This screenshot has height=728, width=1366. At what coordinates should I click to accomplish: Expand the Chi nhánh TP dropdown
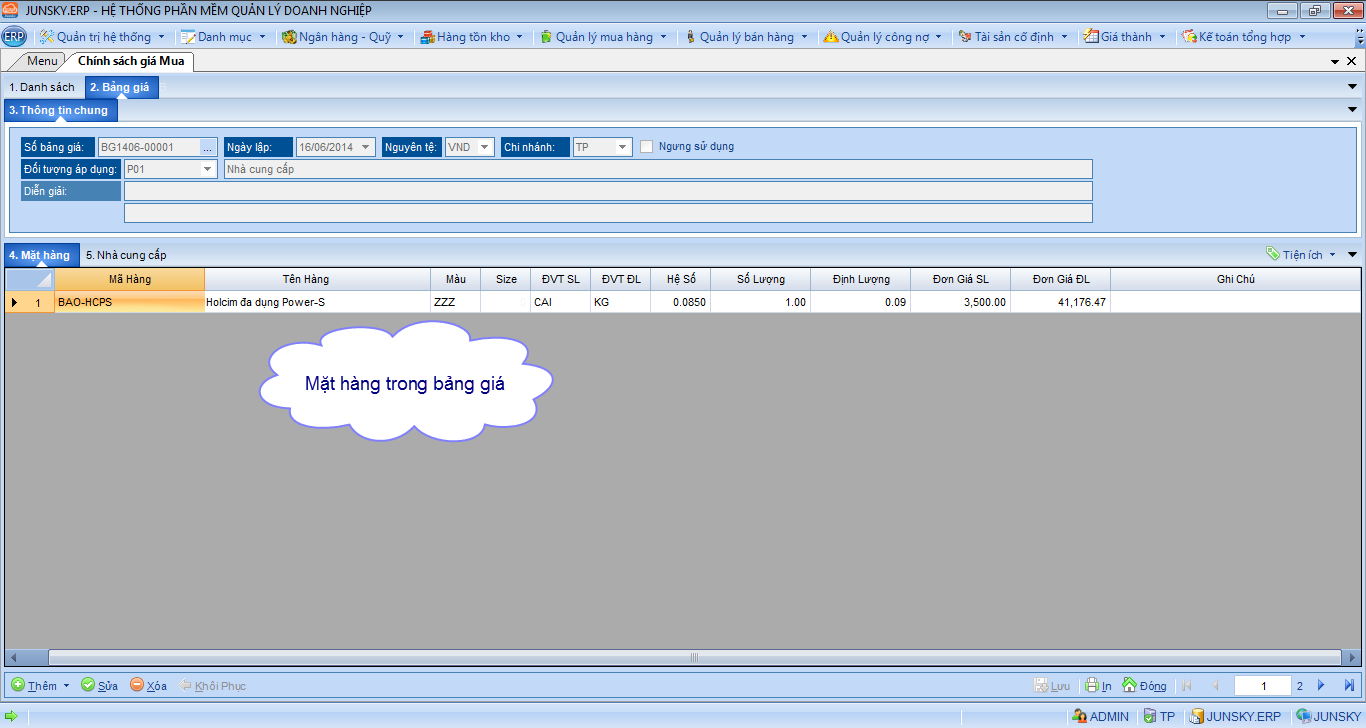622,147
